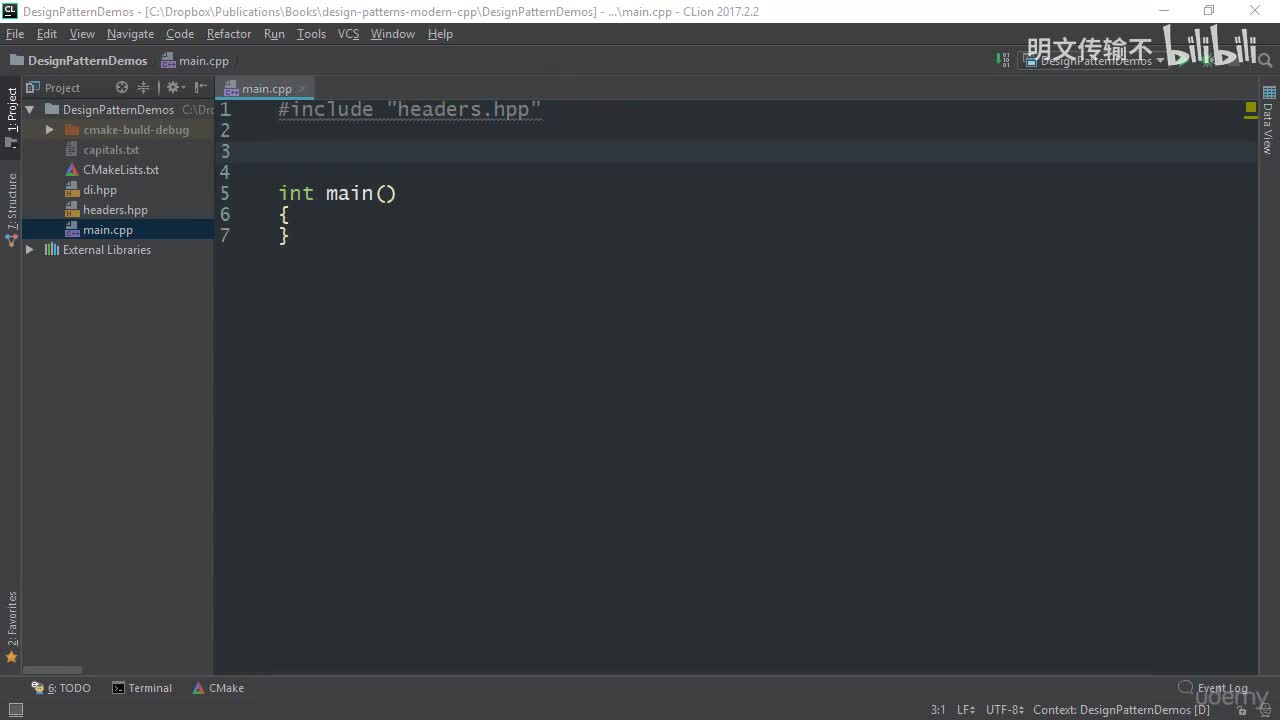The image size is (1280, 720).
Task: Expand External Libraries node
Action: tap(30, 250)
